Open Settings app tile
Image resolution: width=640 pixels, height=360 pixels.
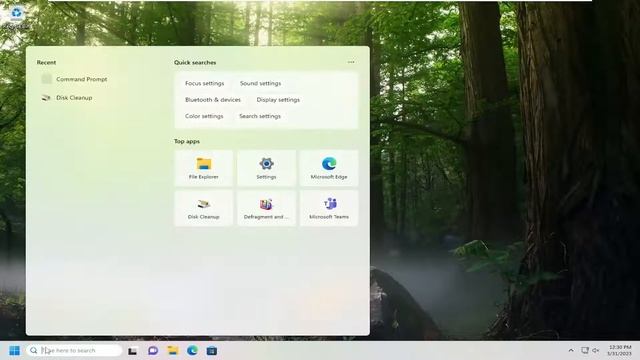(266, 168)
